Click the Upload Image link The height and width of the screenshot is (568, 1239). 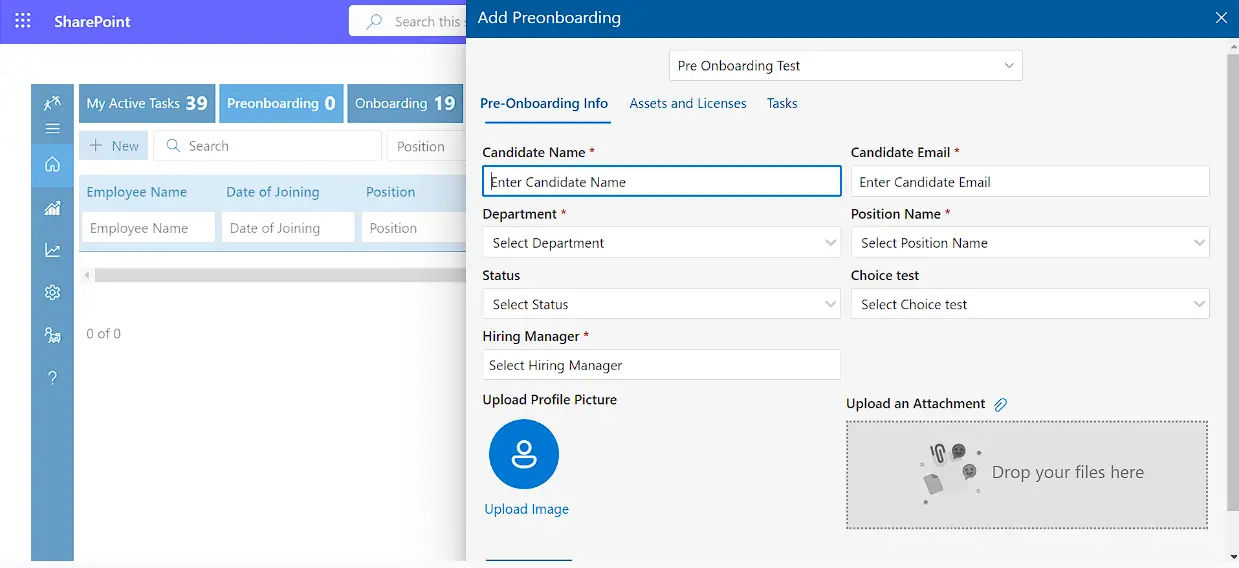pos(526,509)
